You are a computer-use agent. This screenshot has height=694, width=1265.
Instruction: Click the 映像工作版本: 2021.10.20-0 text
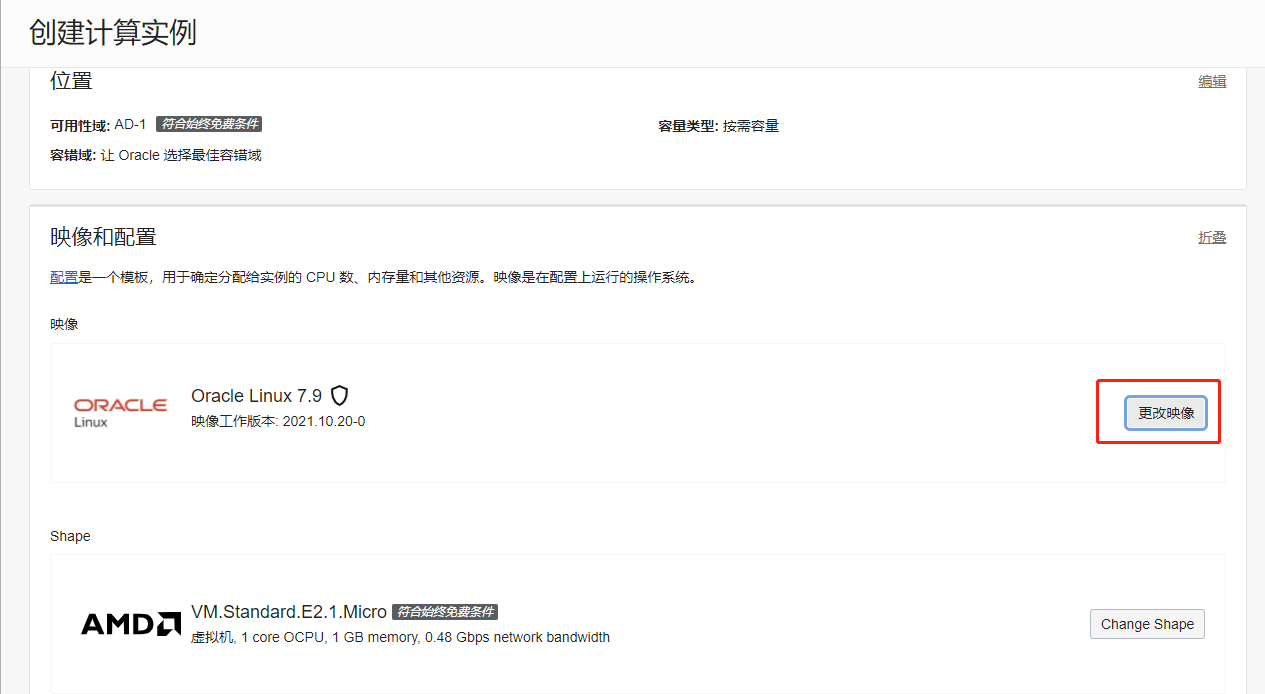point(278,421)
